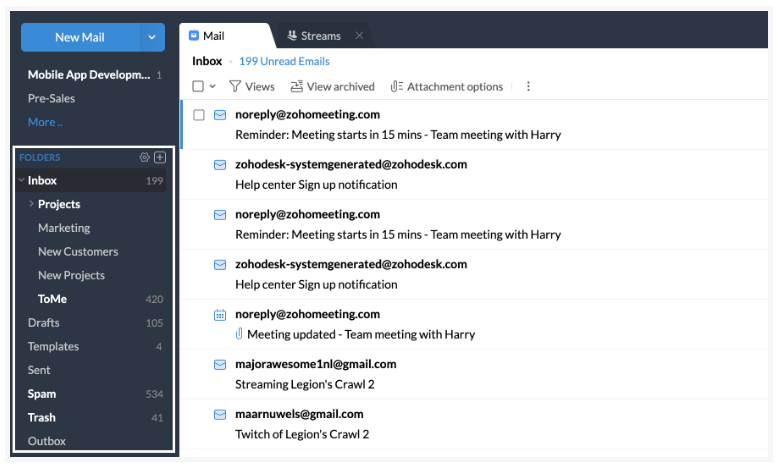Click sender majorawesome1nl@gmail.com

316,364
